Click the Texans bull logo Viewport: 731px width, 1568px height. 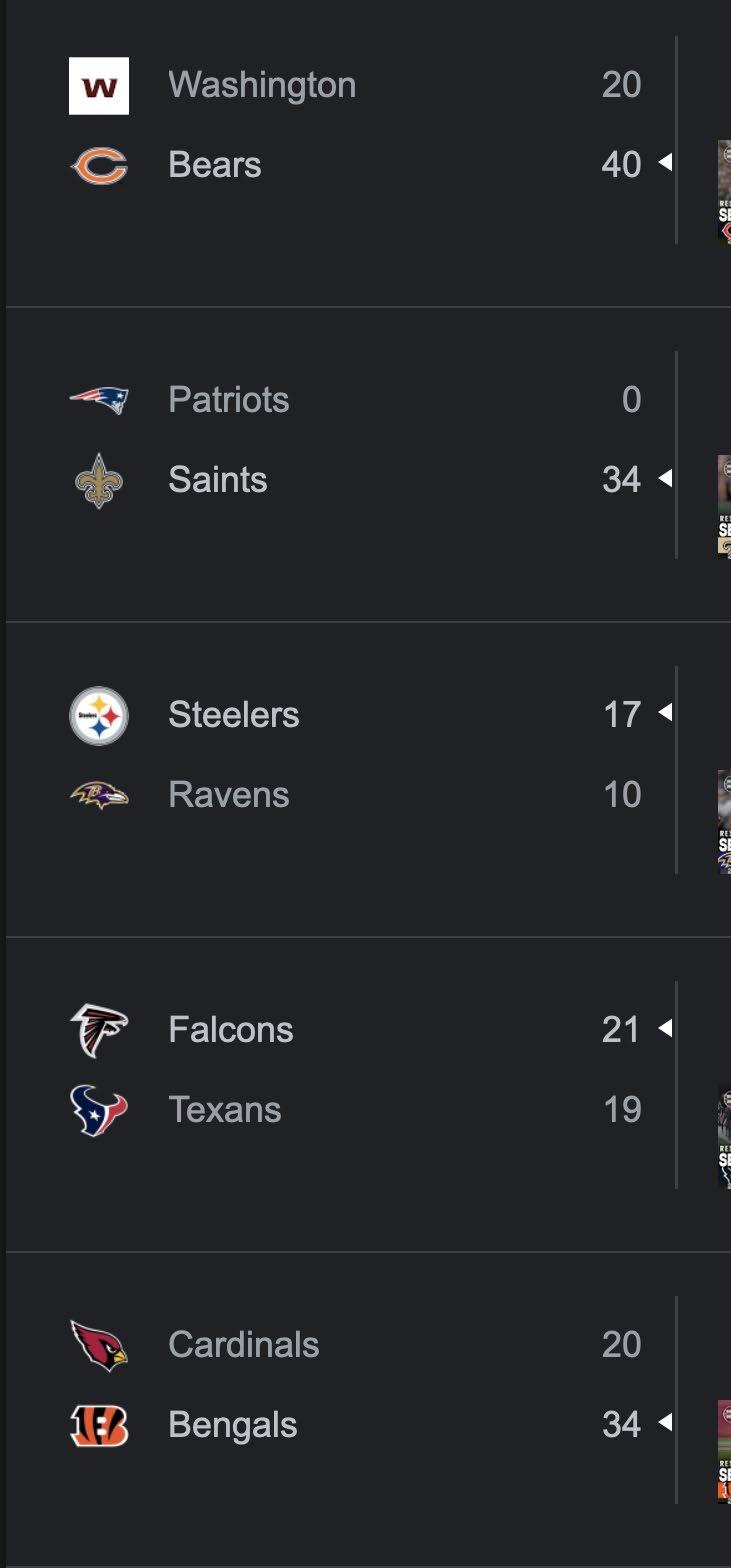[x=99, y=1110]
